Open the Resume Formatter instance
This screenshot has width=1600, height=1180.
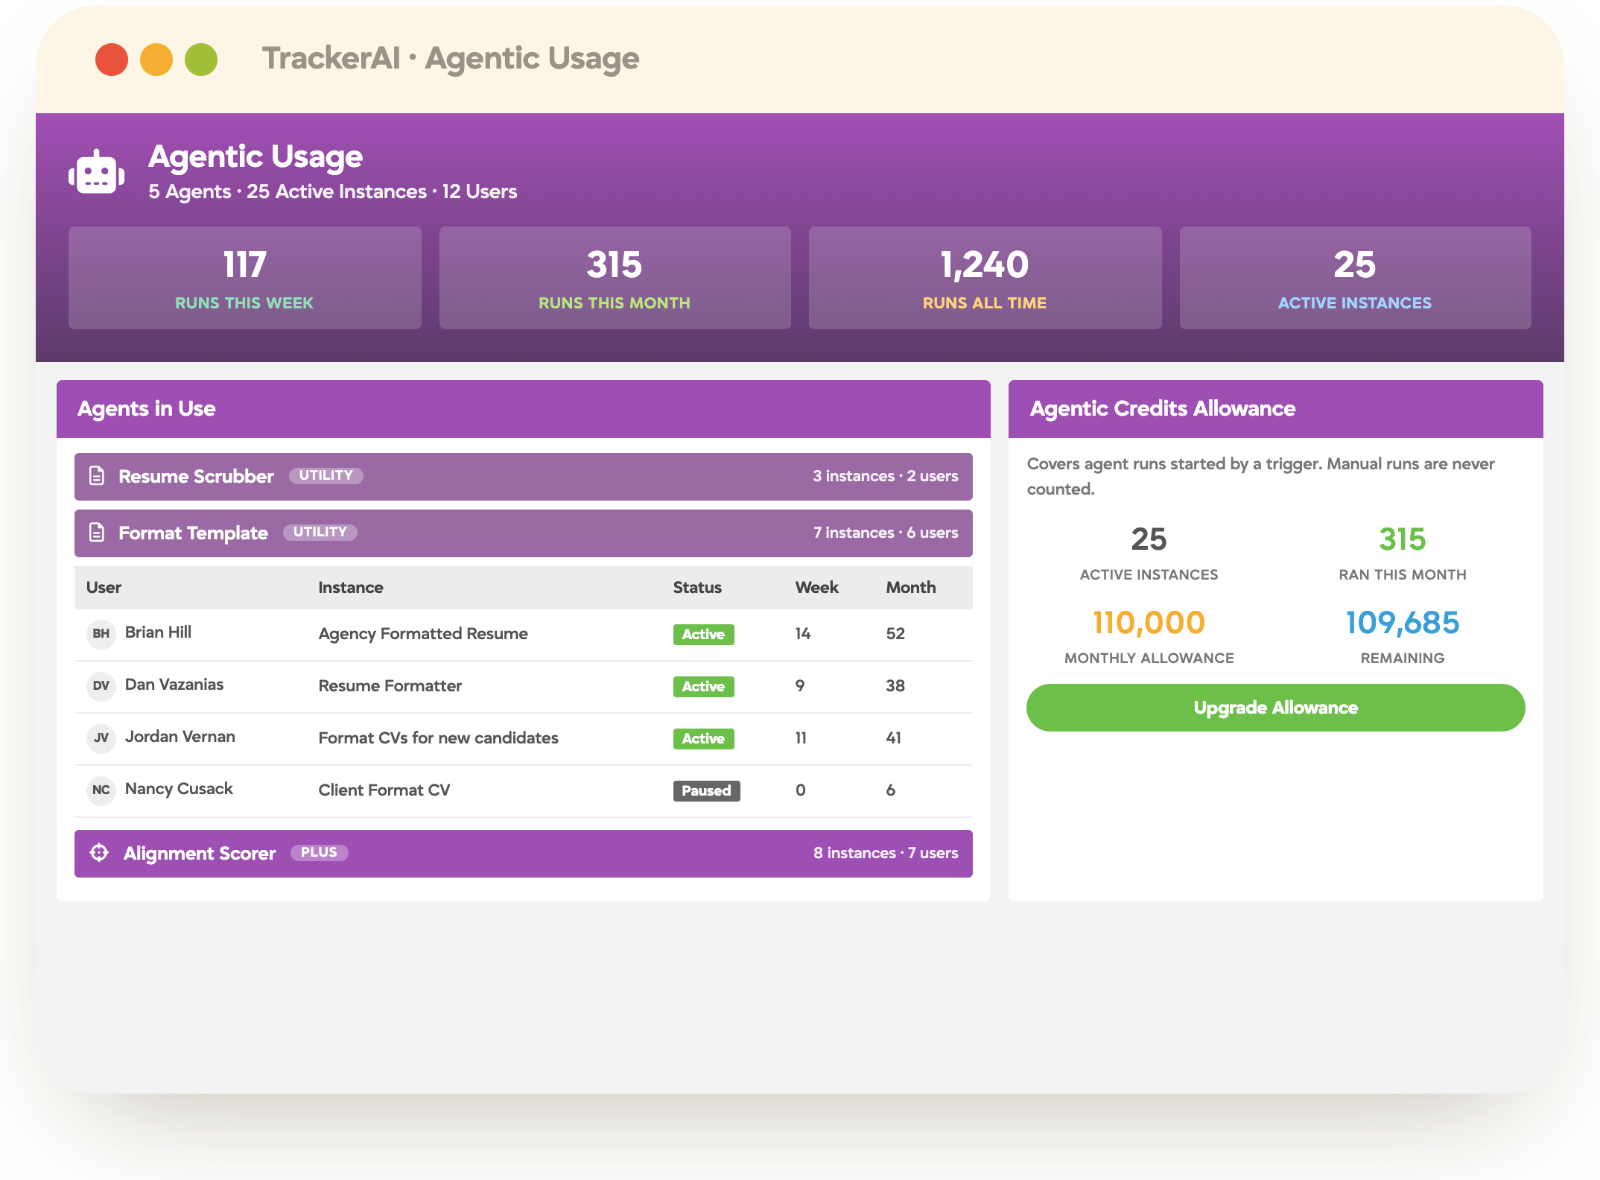[x=390, y=686]
